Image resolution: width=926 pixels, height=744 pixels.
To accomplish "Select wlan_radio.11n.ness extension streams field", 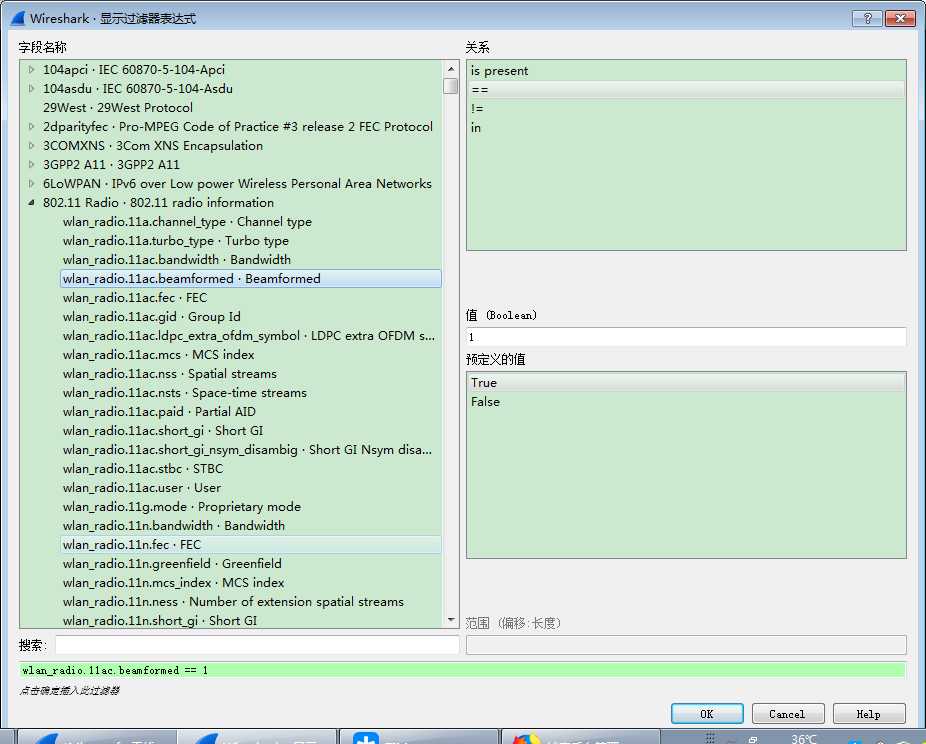I will (x=233, y=602).
